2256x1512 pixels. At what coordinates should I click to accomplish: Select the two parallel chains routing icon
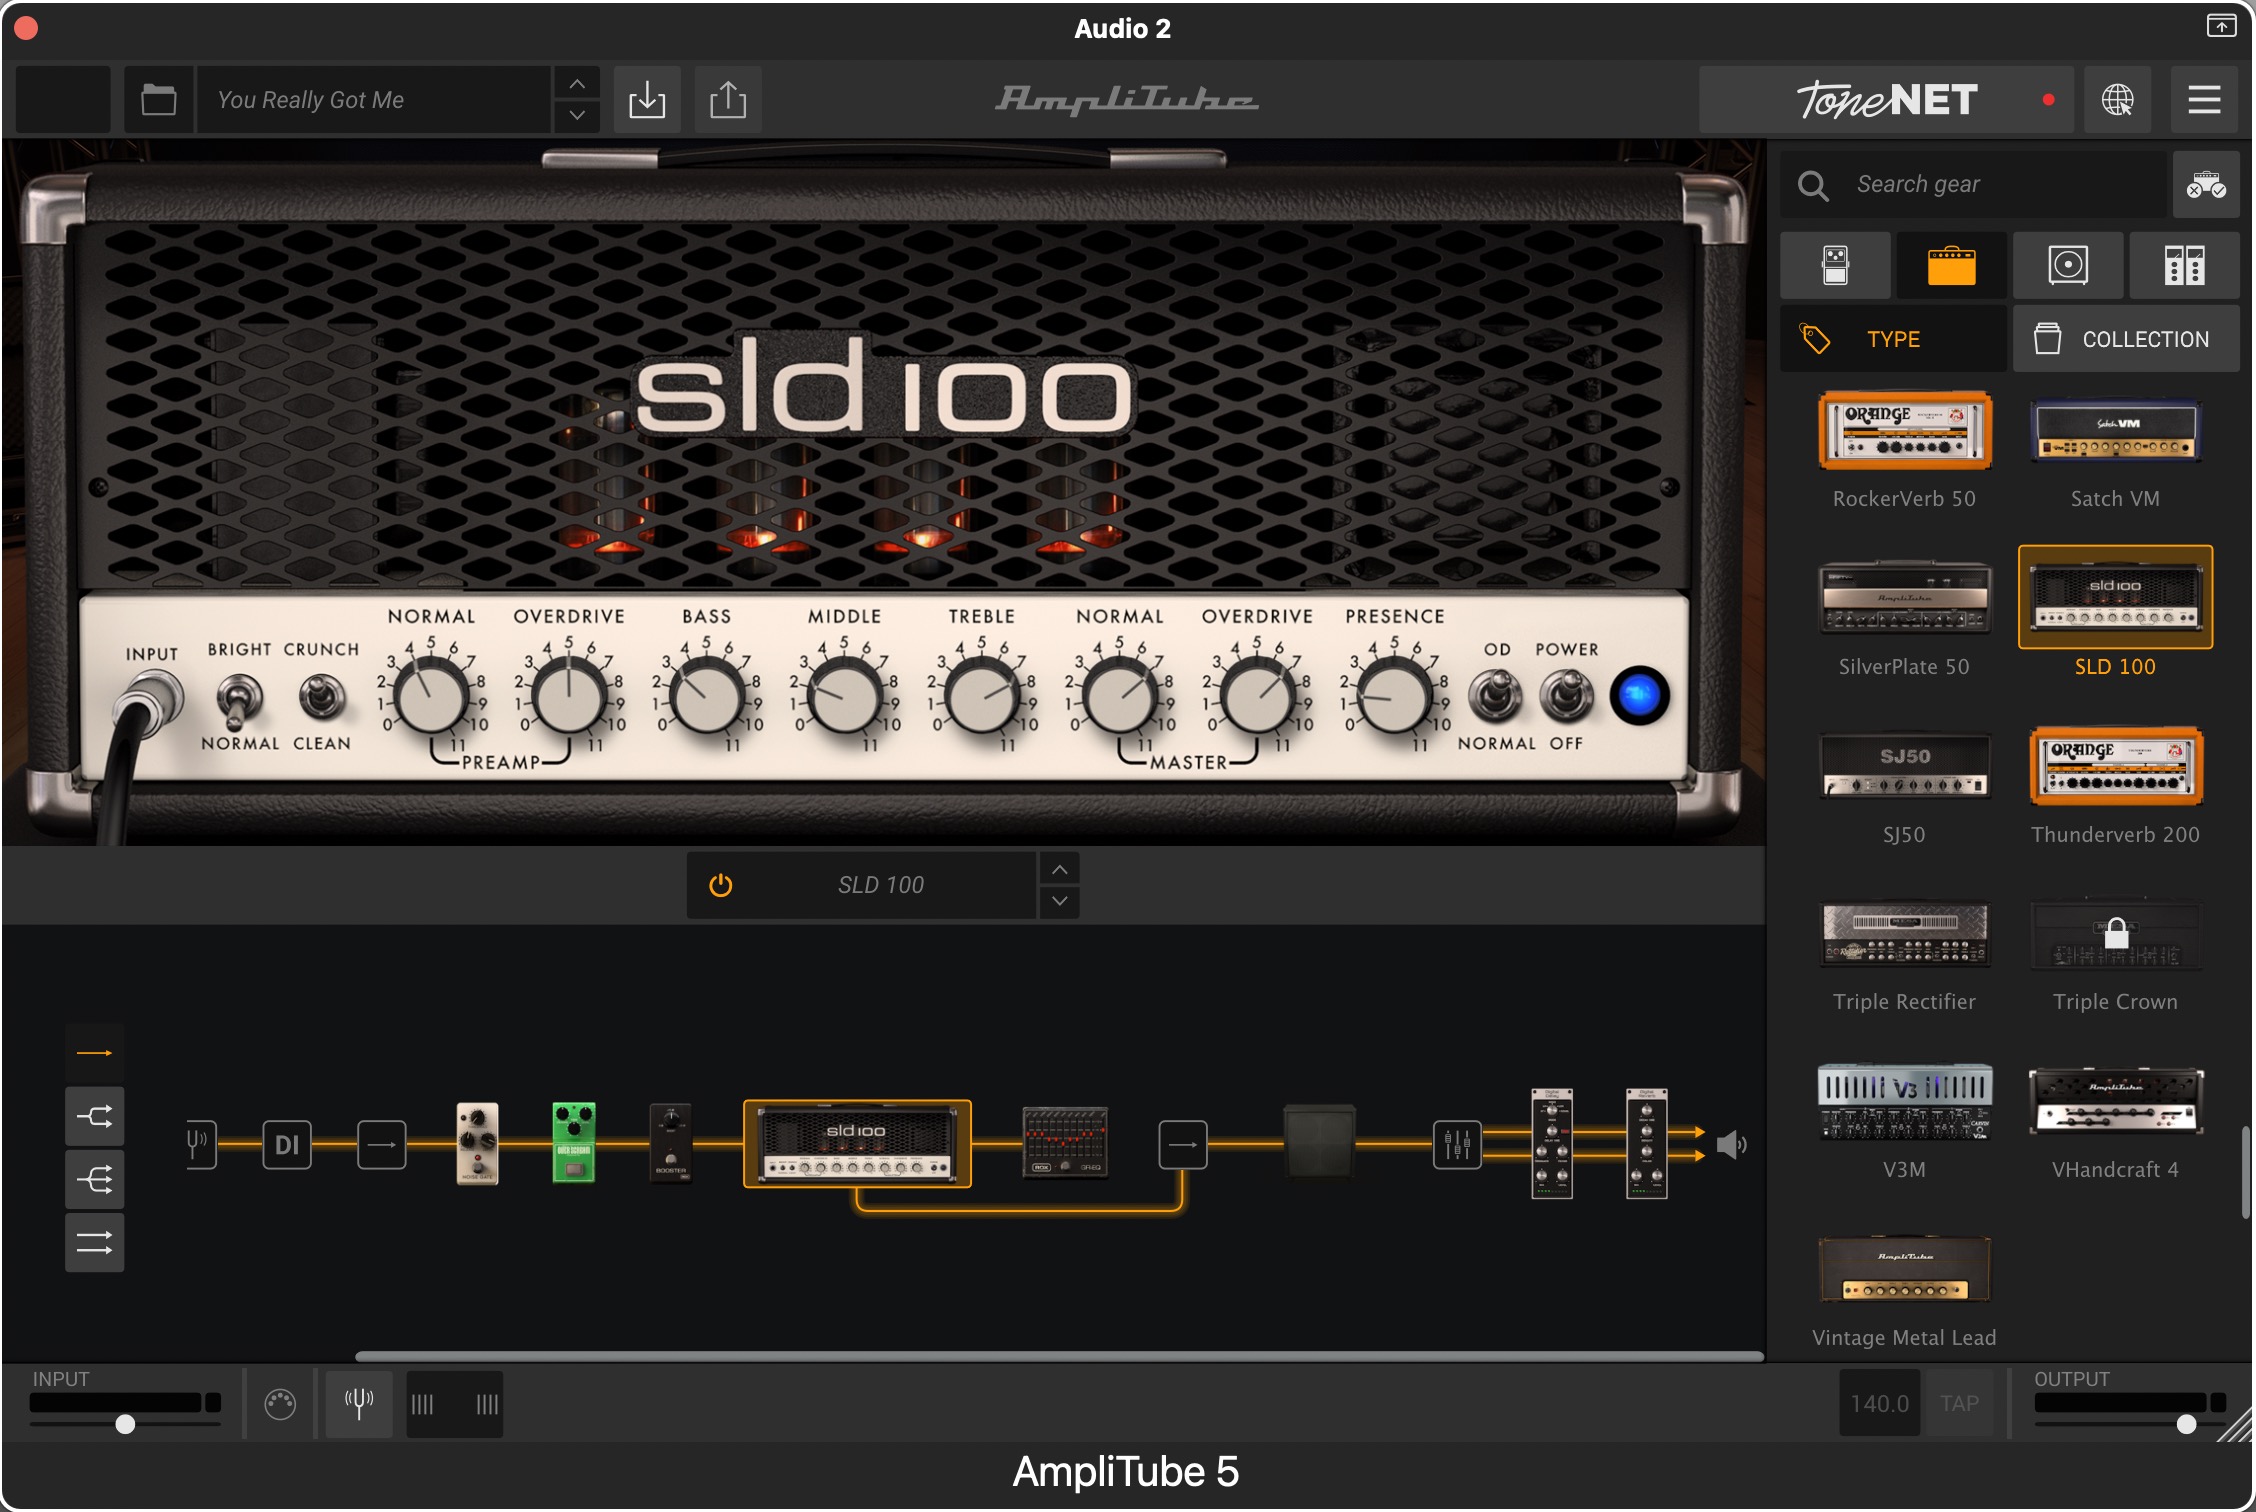click(x=95, y=1243)
